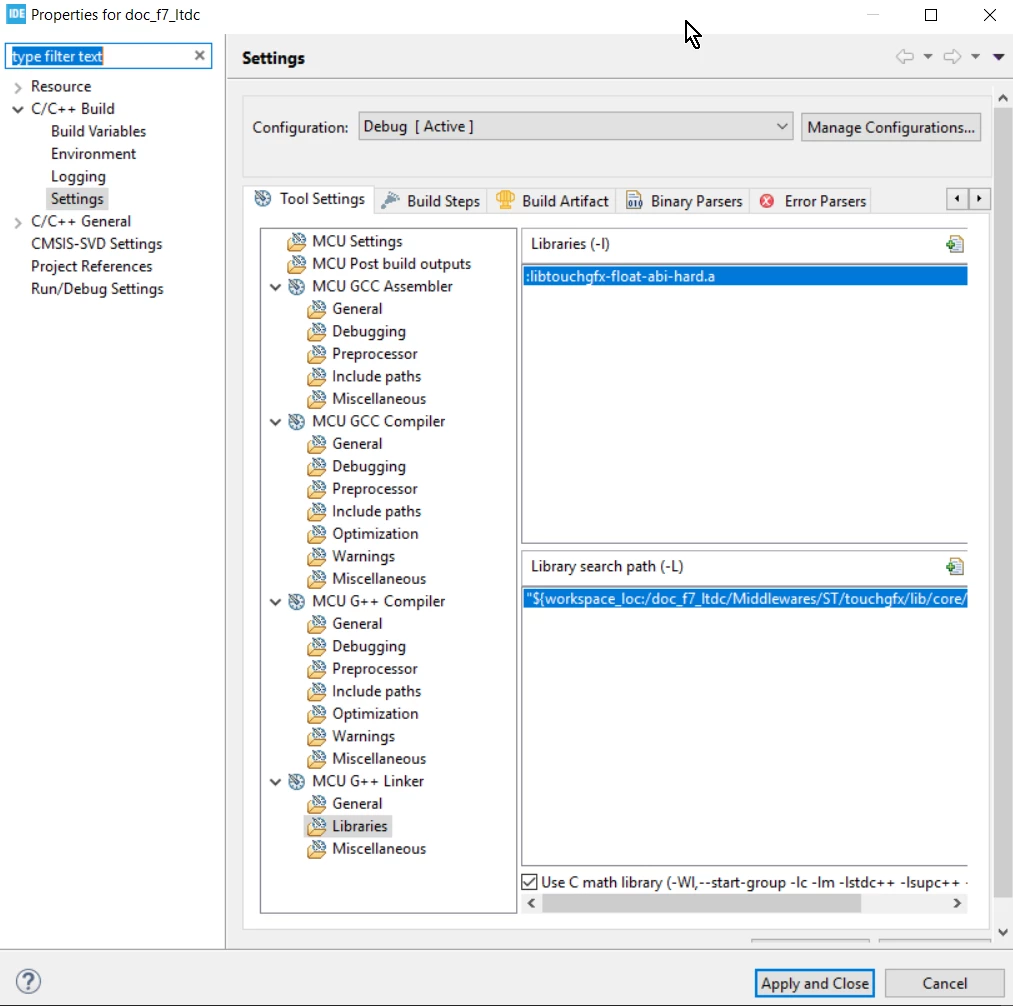Click the forward navigation arrow in Settings header

[952, 57]
